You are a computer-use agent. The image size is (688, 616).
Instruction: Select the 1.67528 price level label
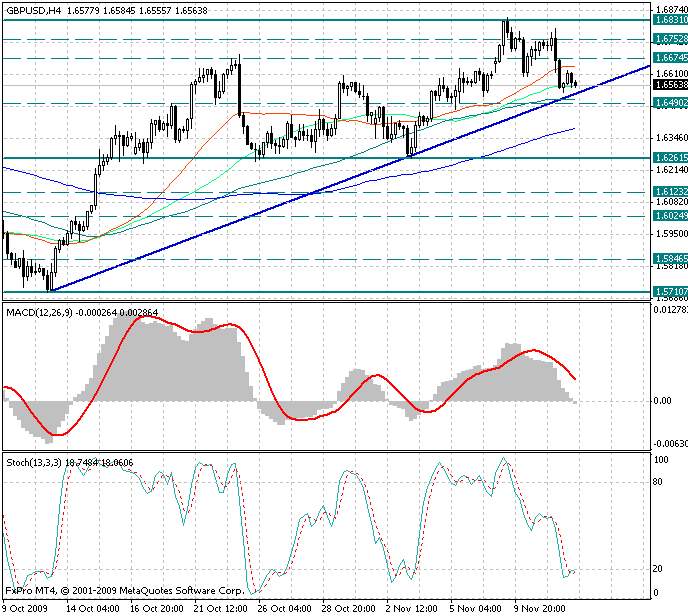click(x=670, y=39)
